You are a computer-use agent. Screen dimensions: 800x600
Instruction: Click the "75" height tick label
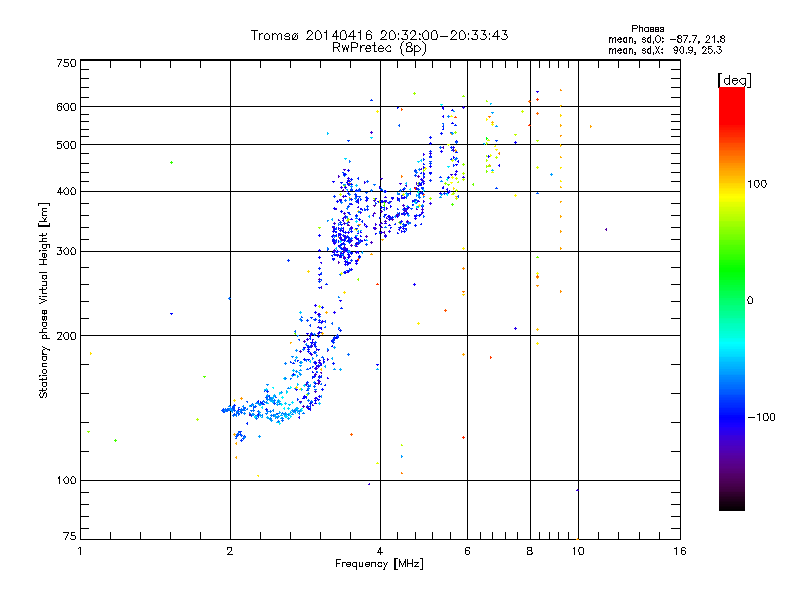coord(70,536)
